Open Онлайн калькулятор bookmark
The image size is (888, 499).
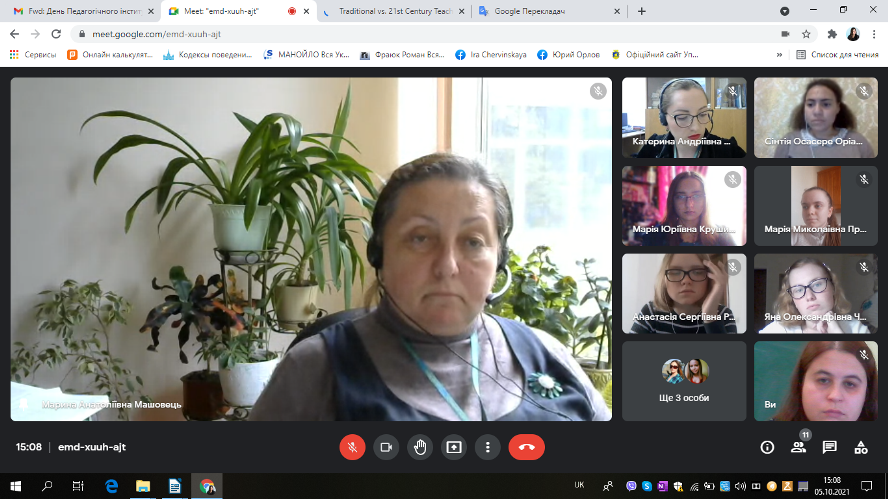pos(110,55)
